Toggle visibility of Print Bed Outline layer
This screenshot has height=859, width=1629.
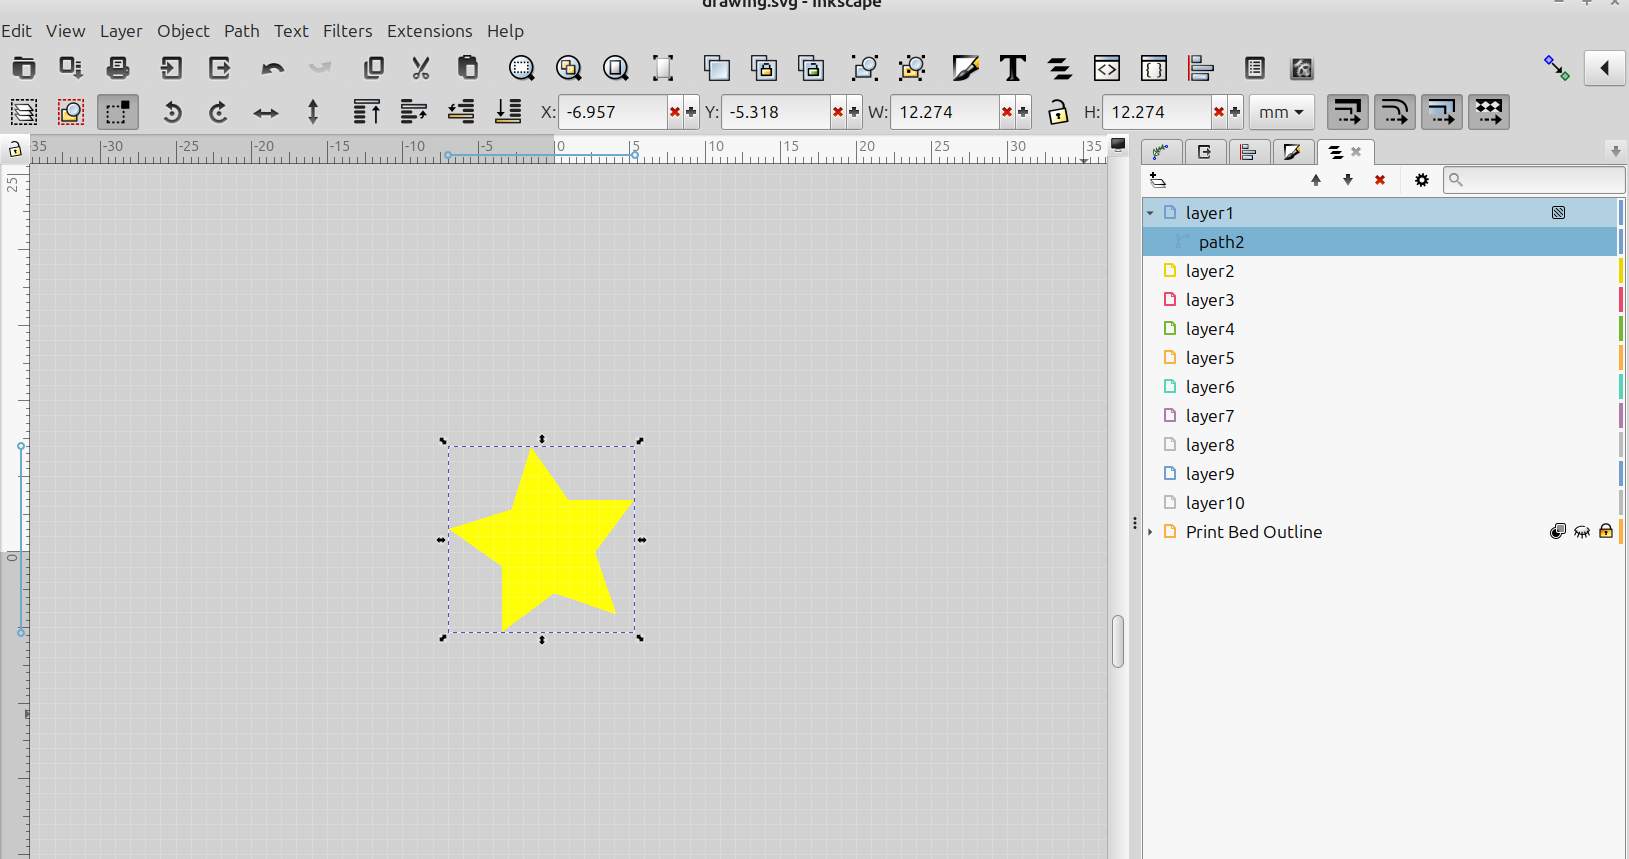(1582, 532)
